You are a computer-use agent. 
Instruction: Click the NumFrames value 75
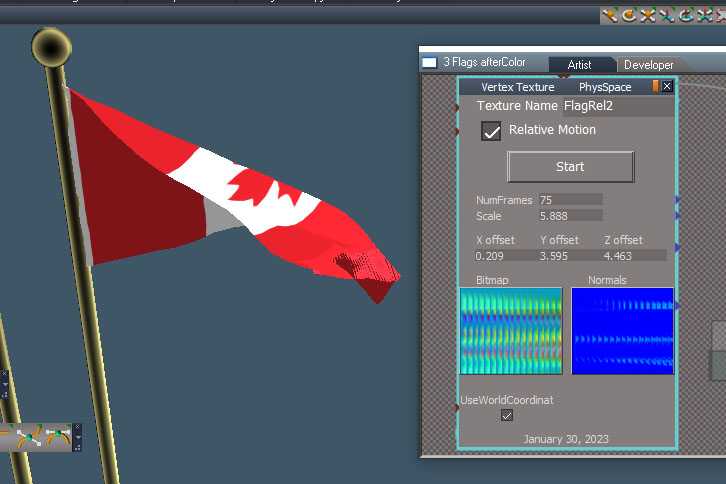click(x=570, y=200)
